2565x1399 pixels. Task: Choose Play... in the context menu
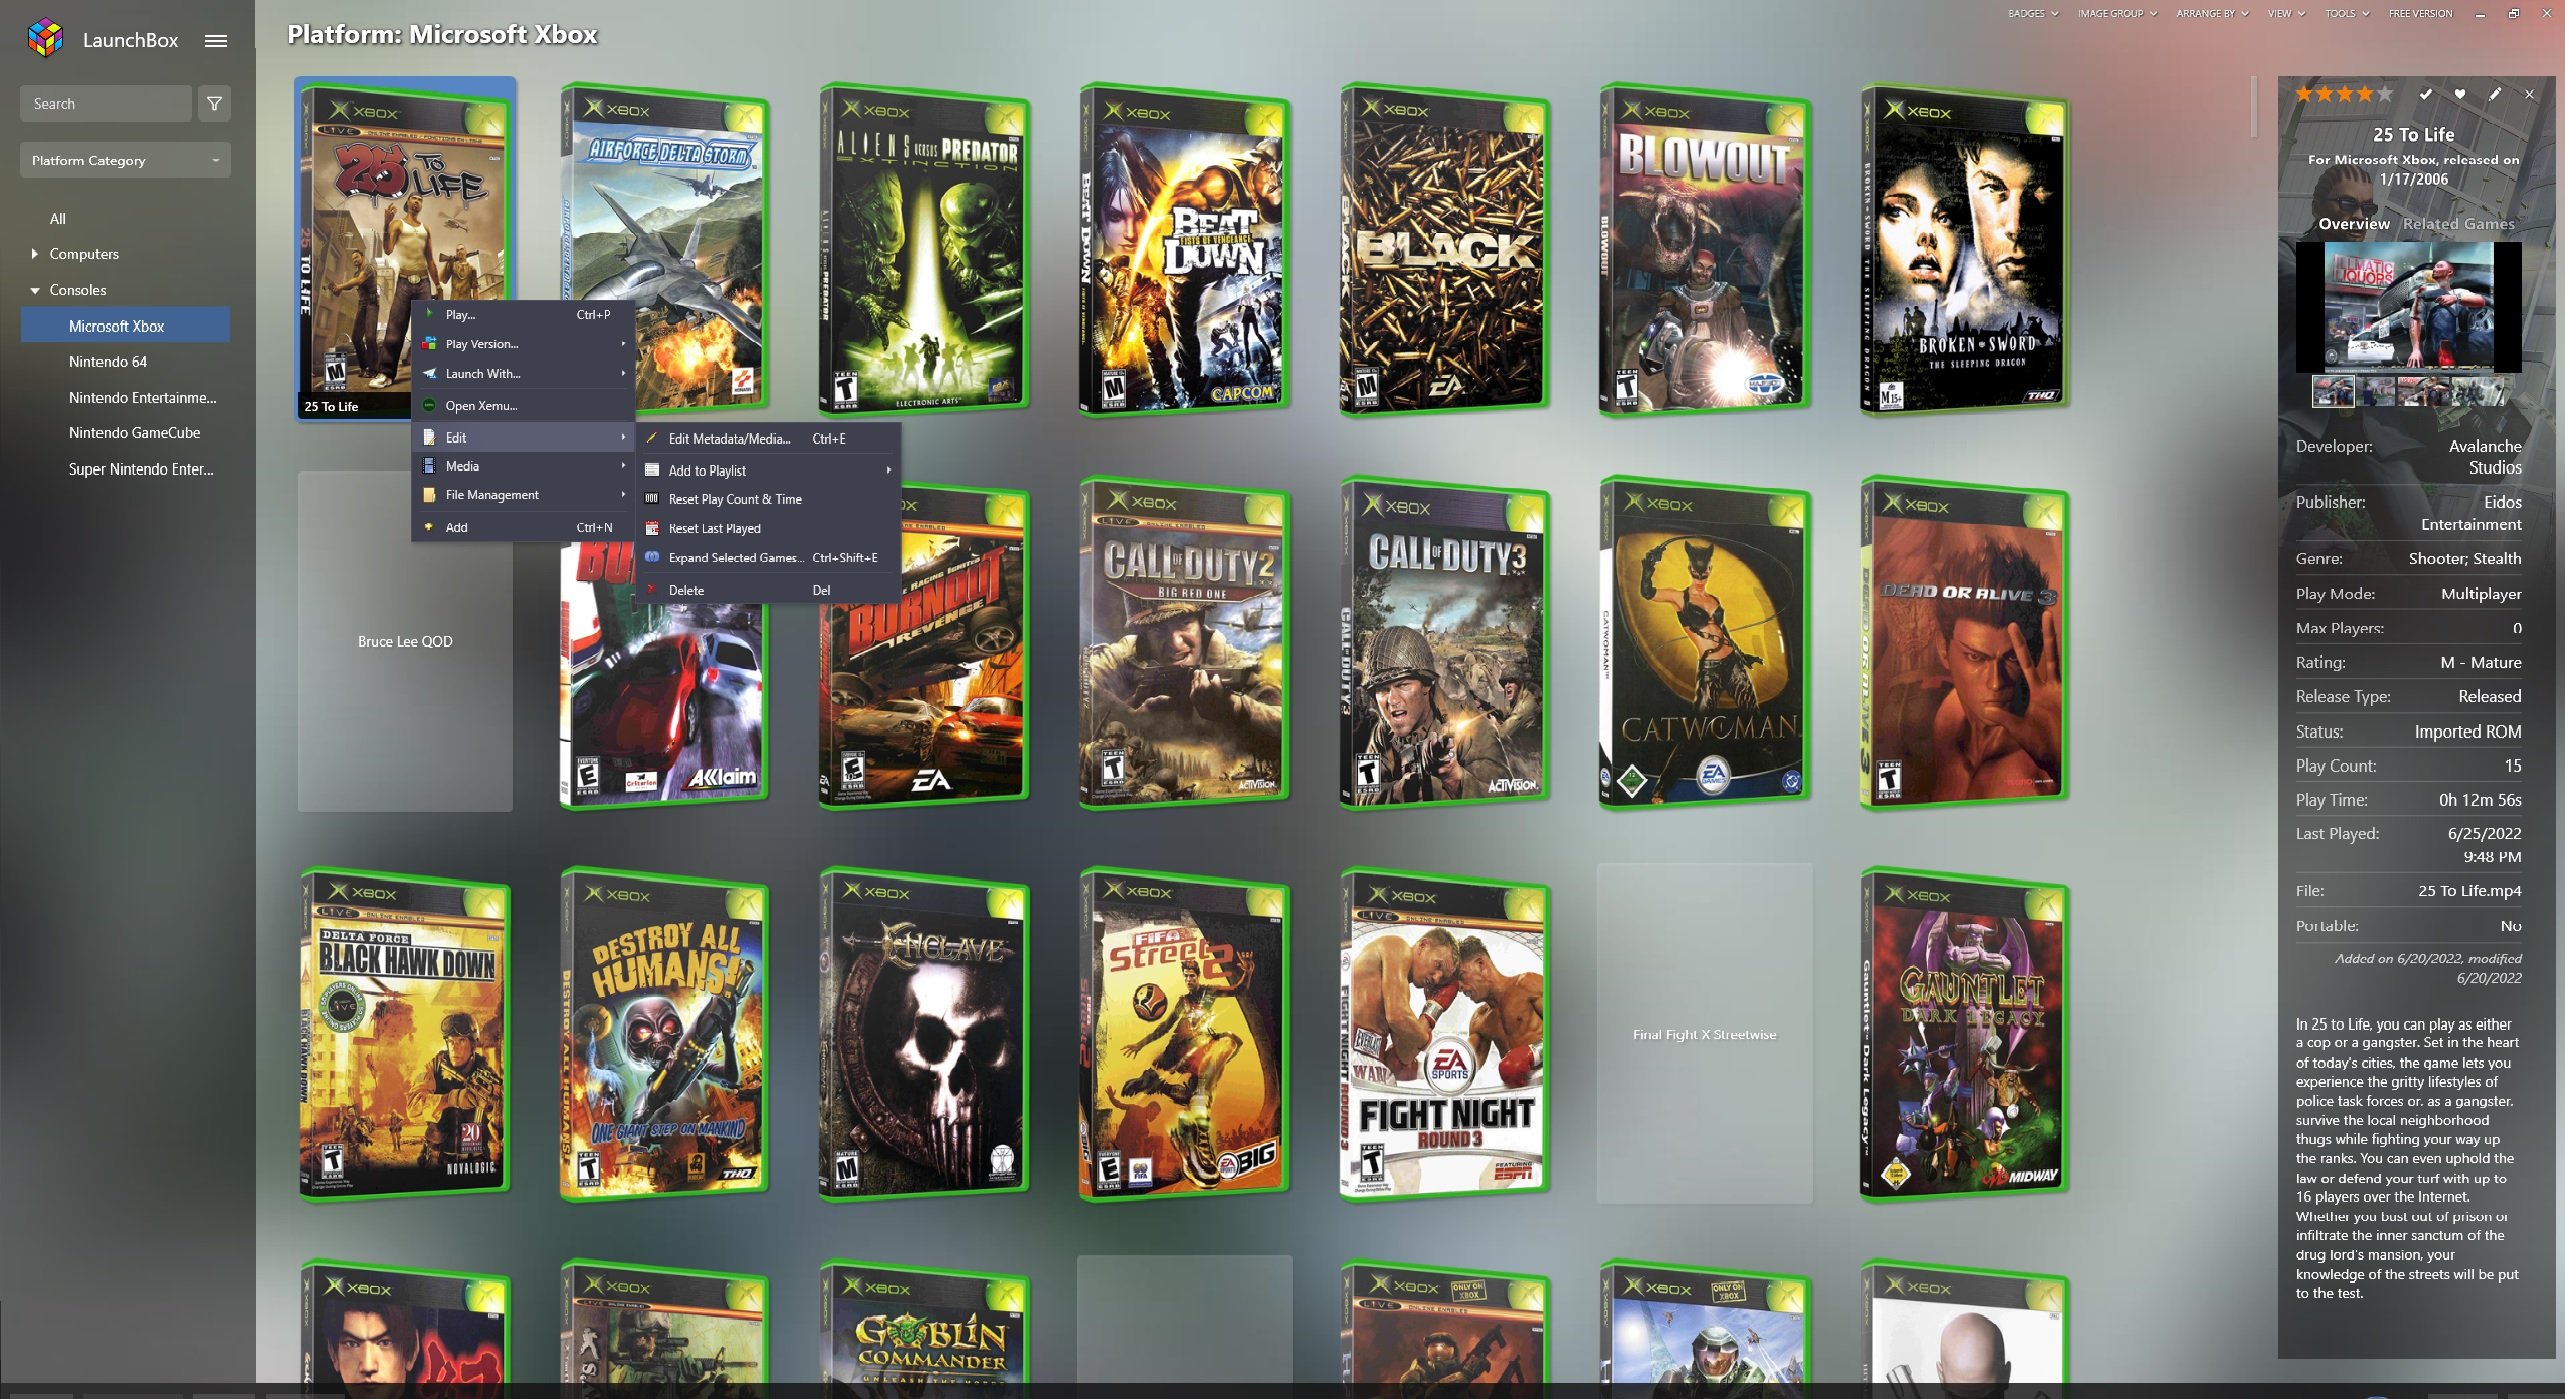tap(524, 314)
